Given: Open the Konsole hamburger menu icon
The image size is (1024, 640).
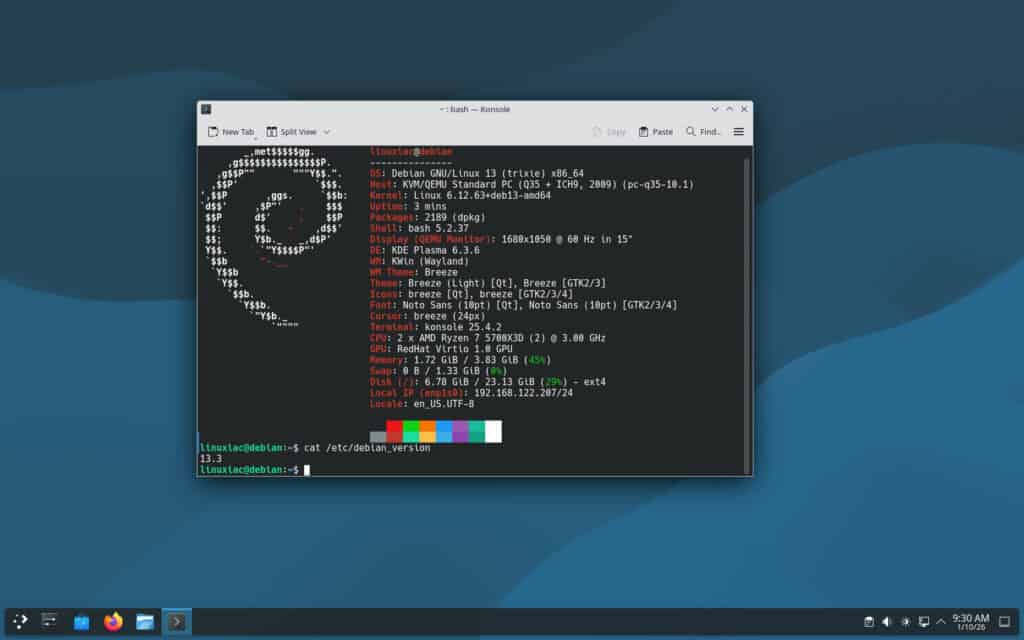Looking at the screenshot, I should click(738, 131).
